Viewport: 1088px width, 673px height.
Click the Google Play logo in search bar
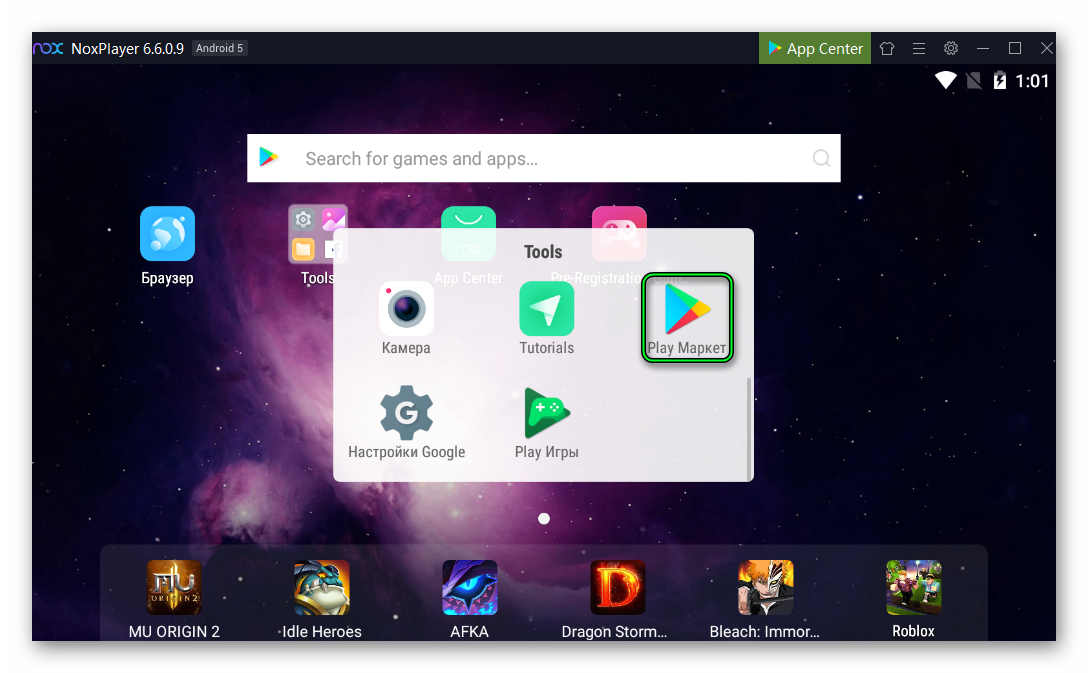click(x=269, y=157)
